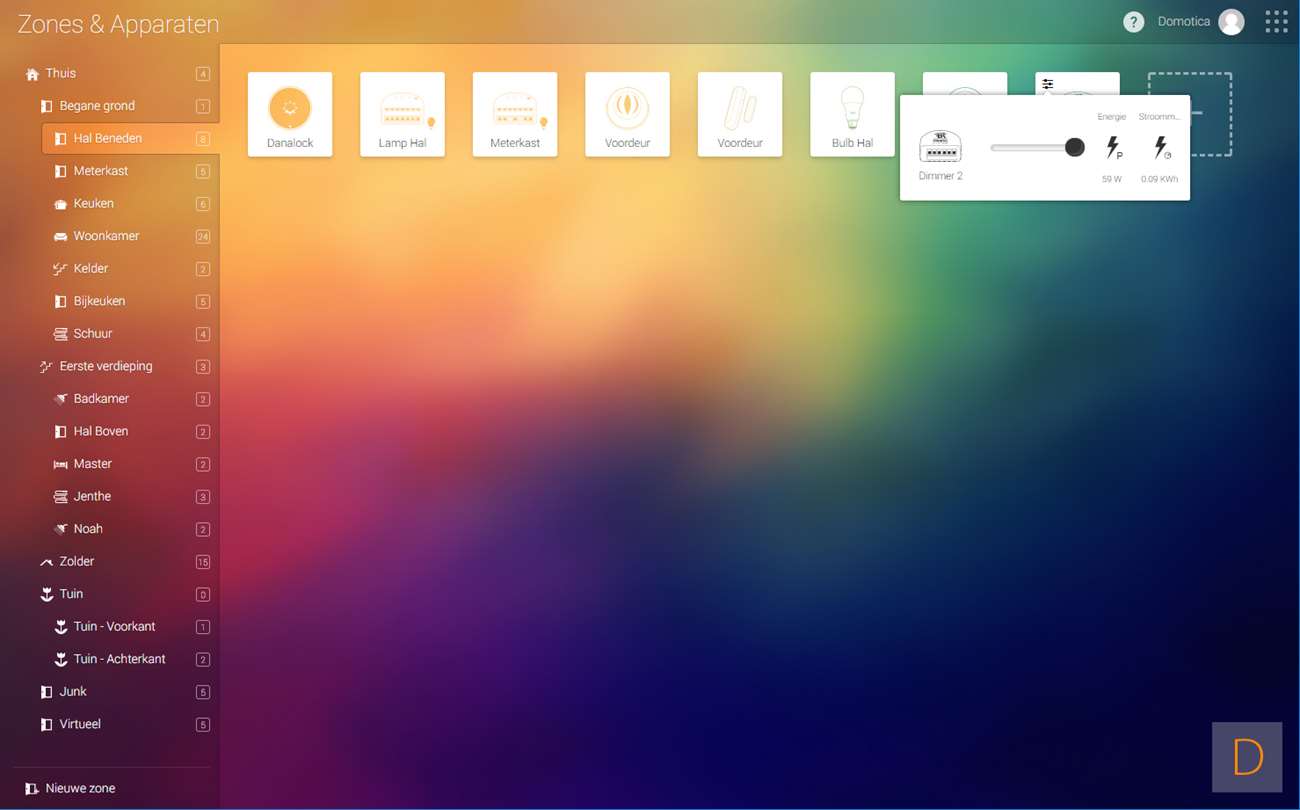Image resolution: width=1300 pixels, height=810 pixels.
Task: Click the new zone icon at the sidebar bottom
Action: pyautogui.click(x=32, y=789)
